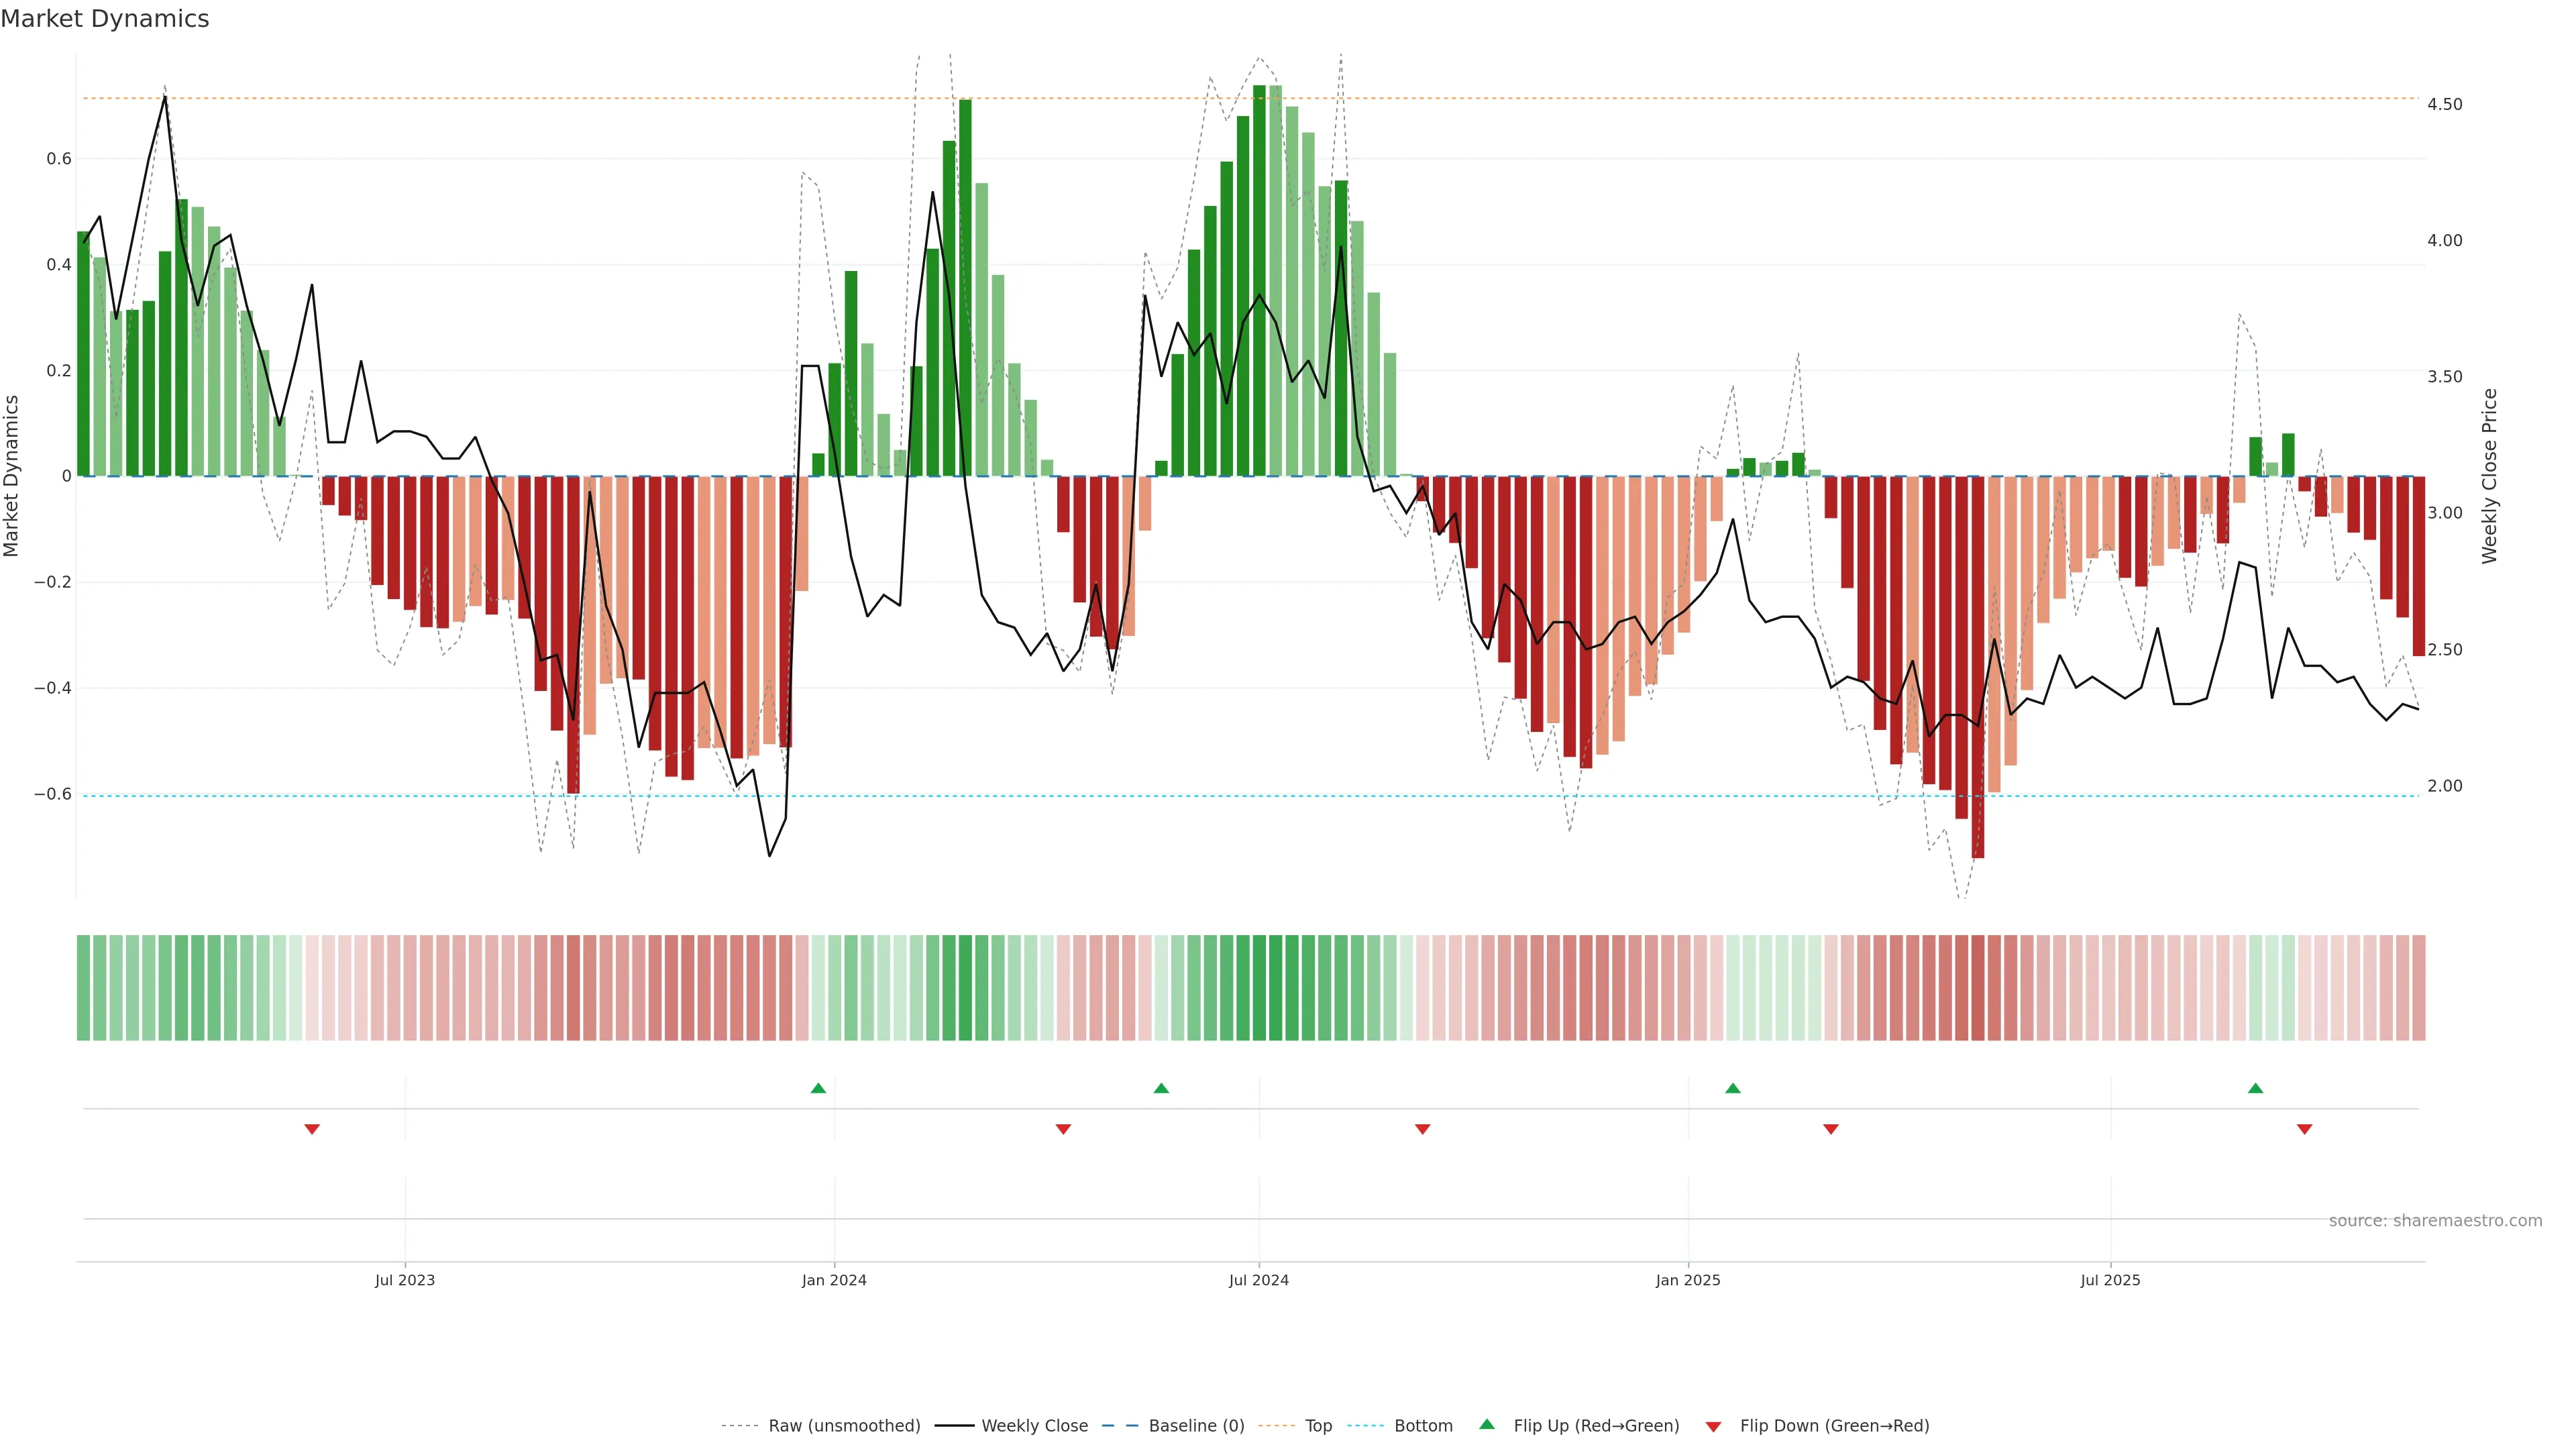Click the green Flip Up triangle in legend
Viewport: 2576px width, 1449px height.
pos(1487,1424)
